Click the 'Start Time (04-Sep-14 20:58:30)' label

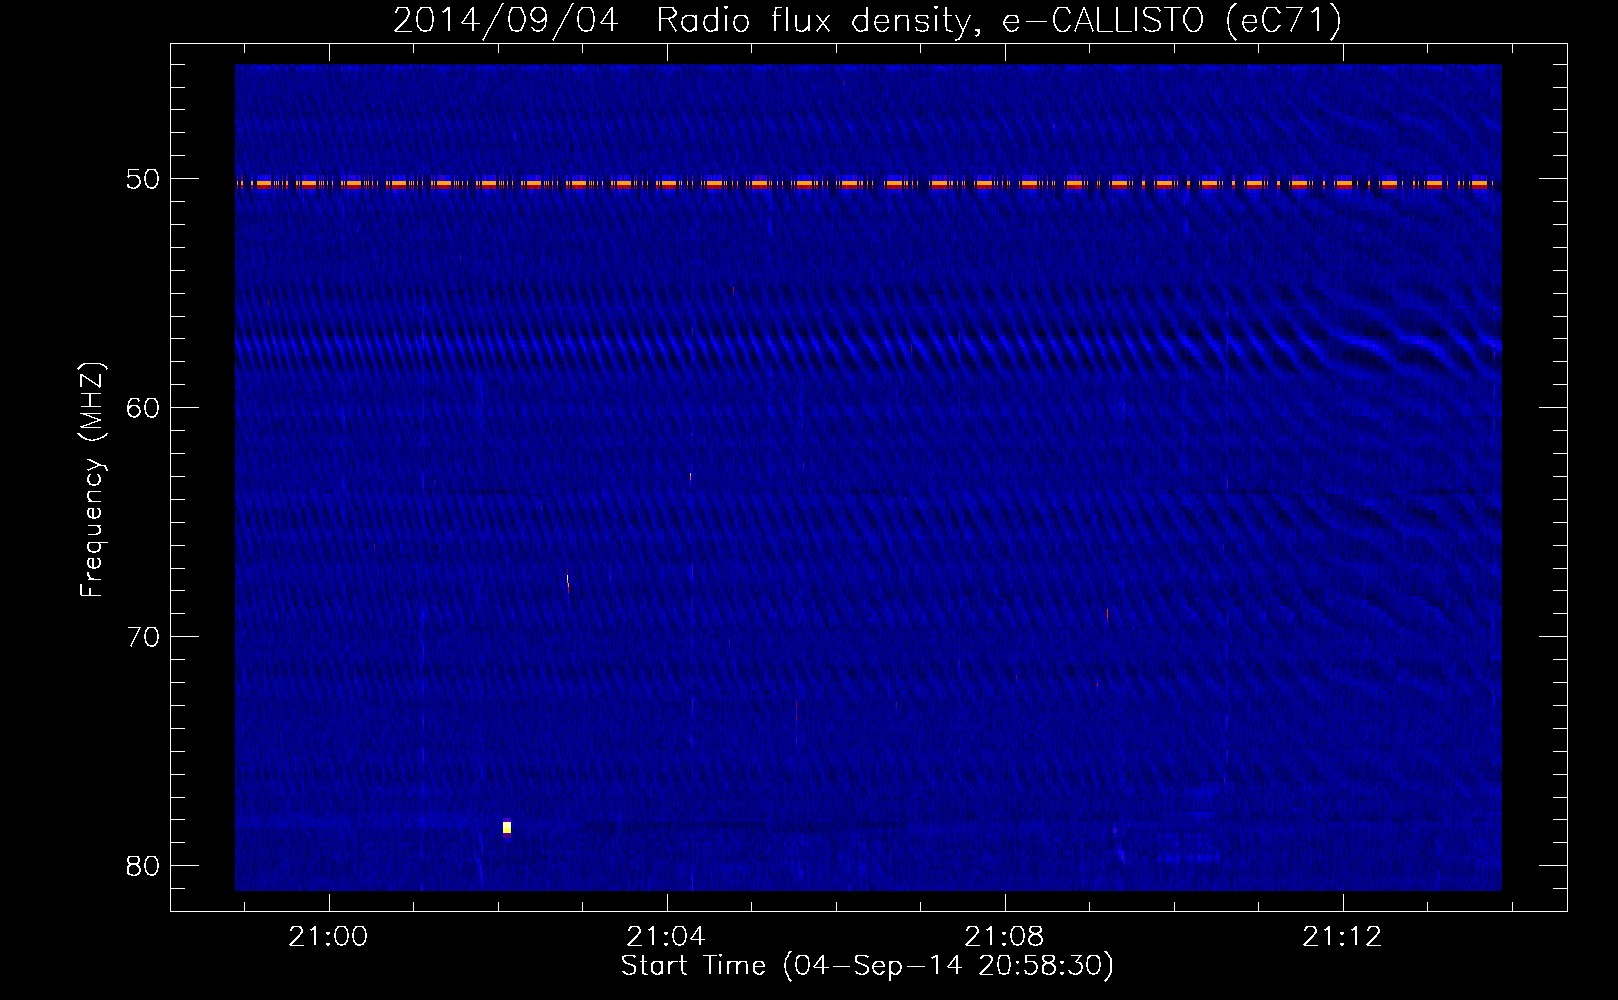867,966
